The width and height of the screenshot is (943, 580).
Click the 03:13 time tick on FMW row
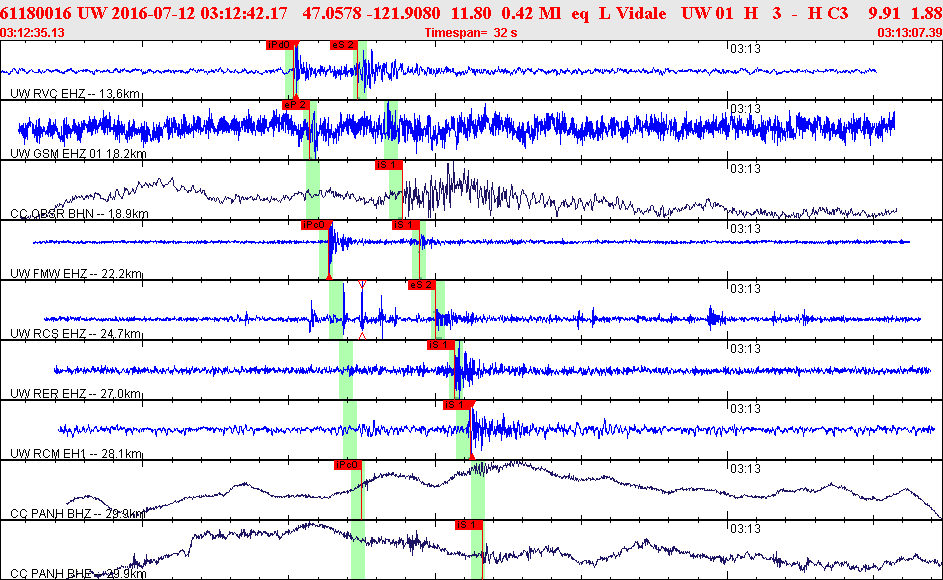(745, 229)
